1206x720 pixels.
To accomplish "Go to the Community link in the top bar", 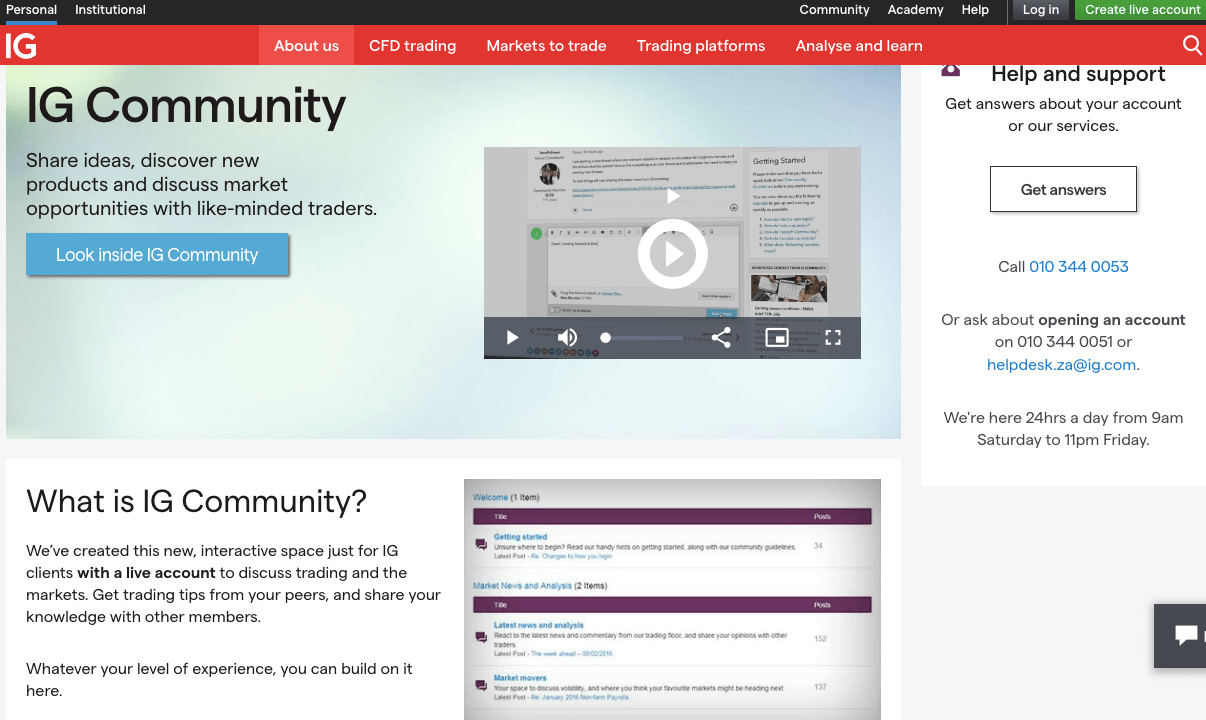I will (x=834, y=10).
